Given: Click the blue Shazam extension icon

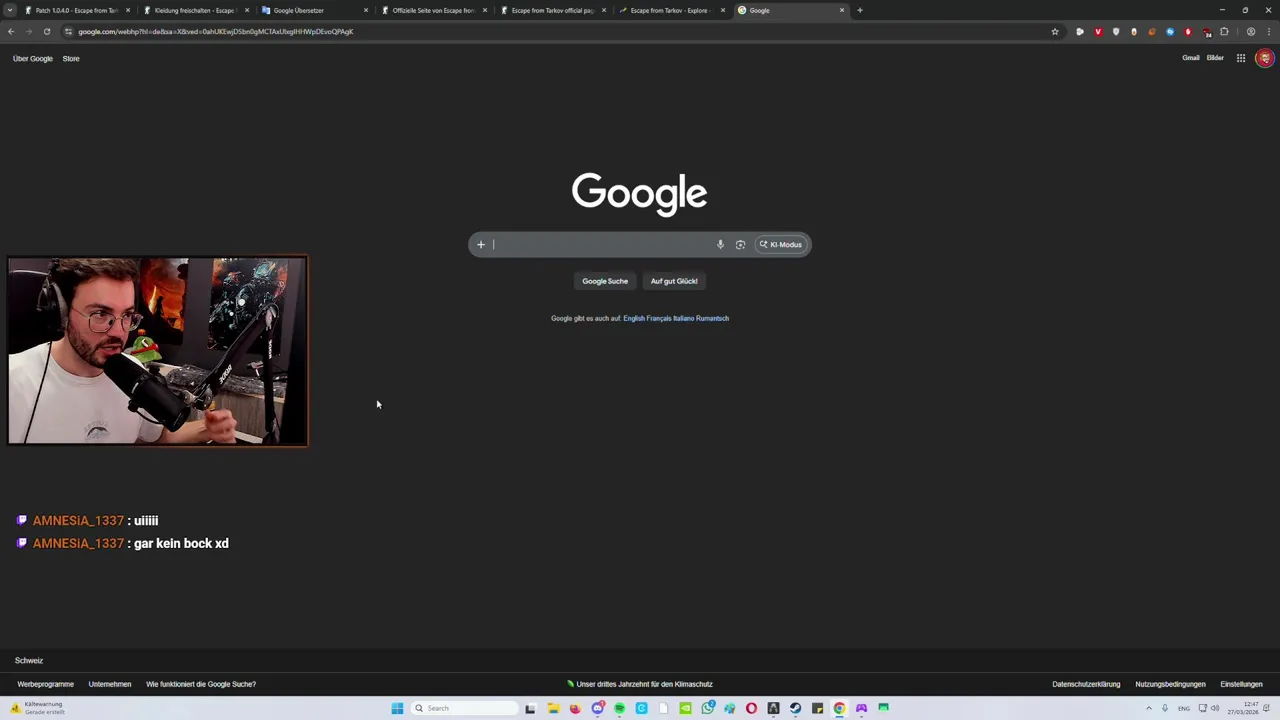Looking at the screenshot, I should pyautogui.click(x=1170, y=31).
